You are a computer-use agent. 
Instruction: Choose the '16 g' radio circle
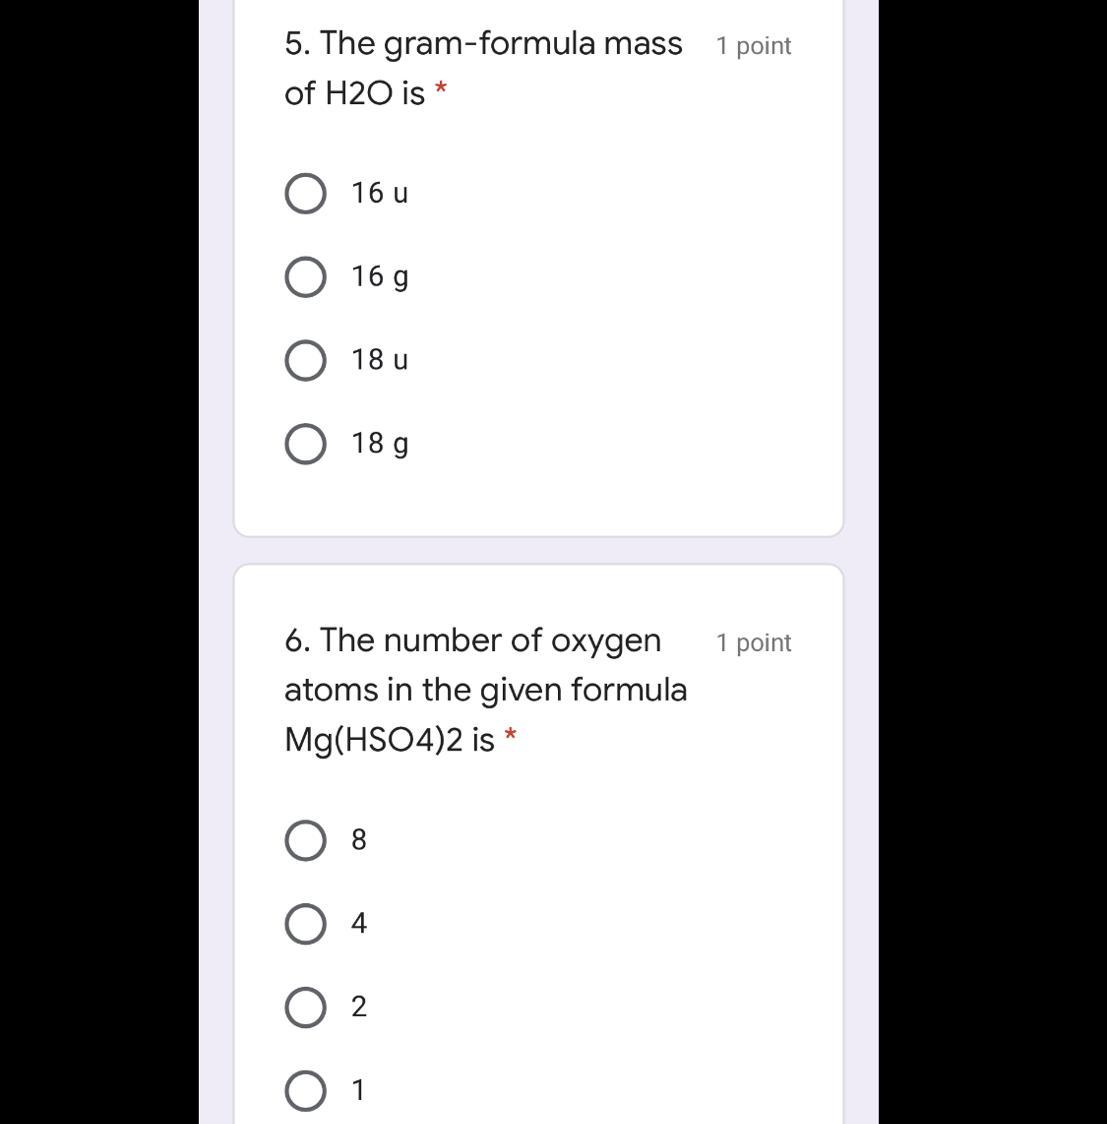coord(305,277)
